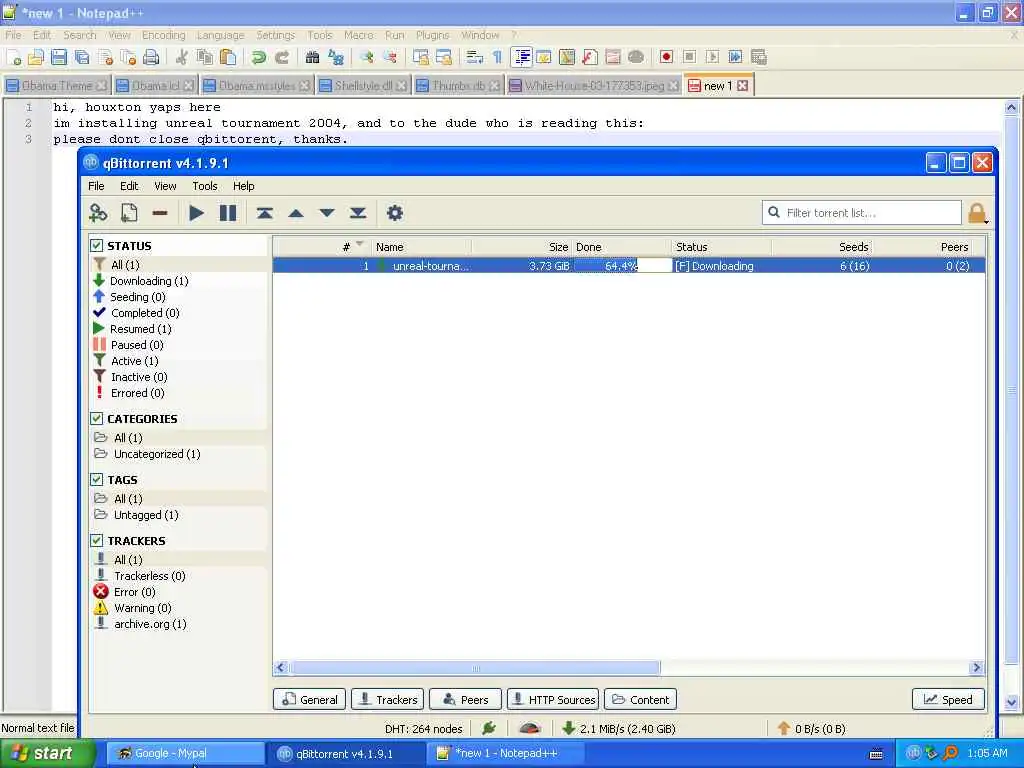Click the Delete torrent minus icon
1024x768 pixels.
click(x=160, y=213)
